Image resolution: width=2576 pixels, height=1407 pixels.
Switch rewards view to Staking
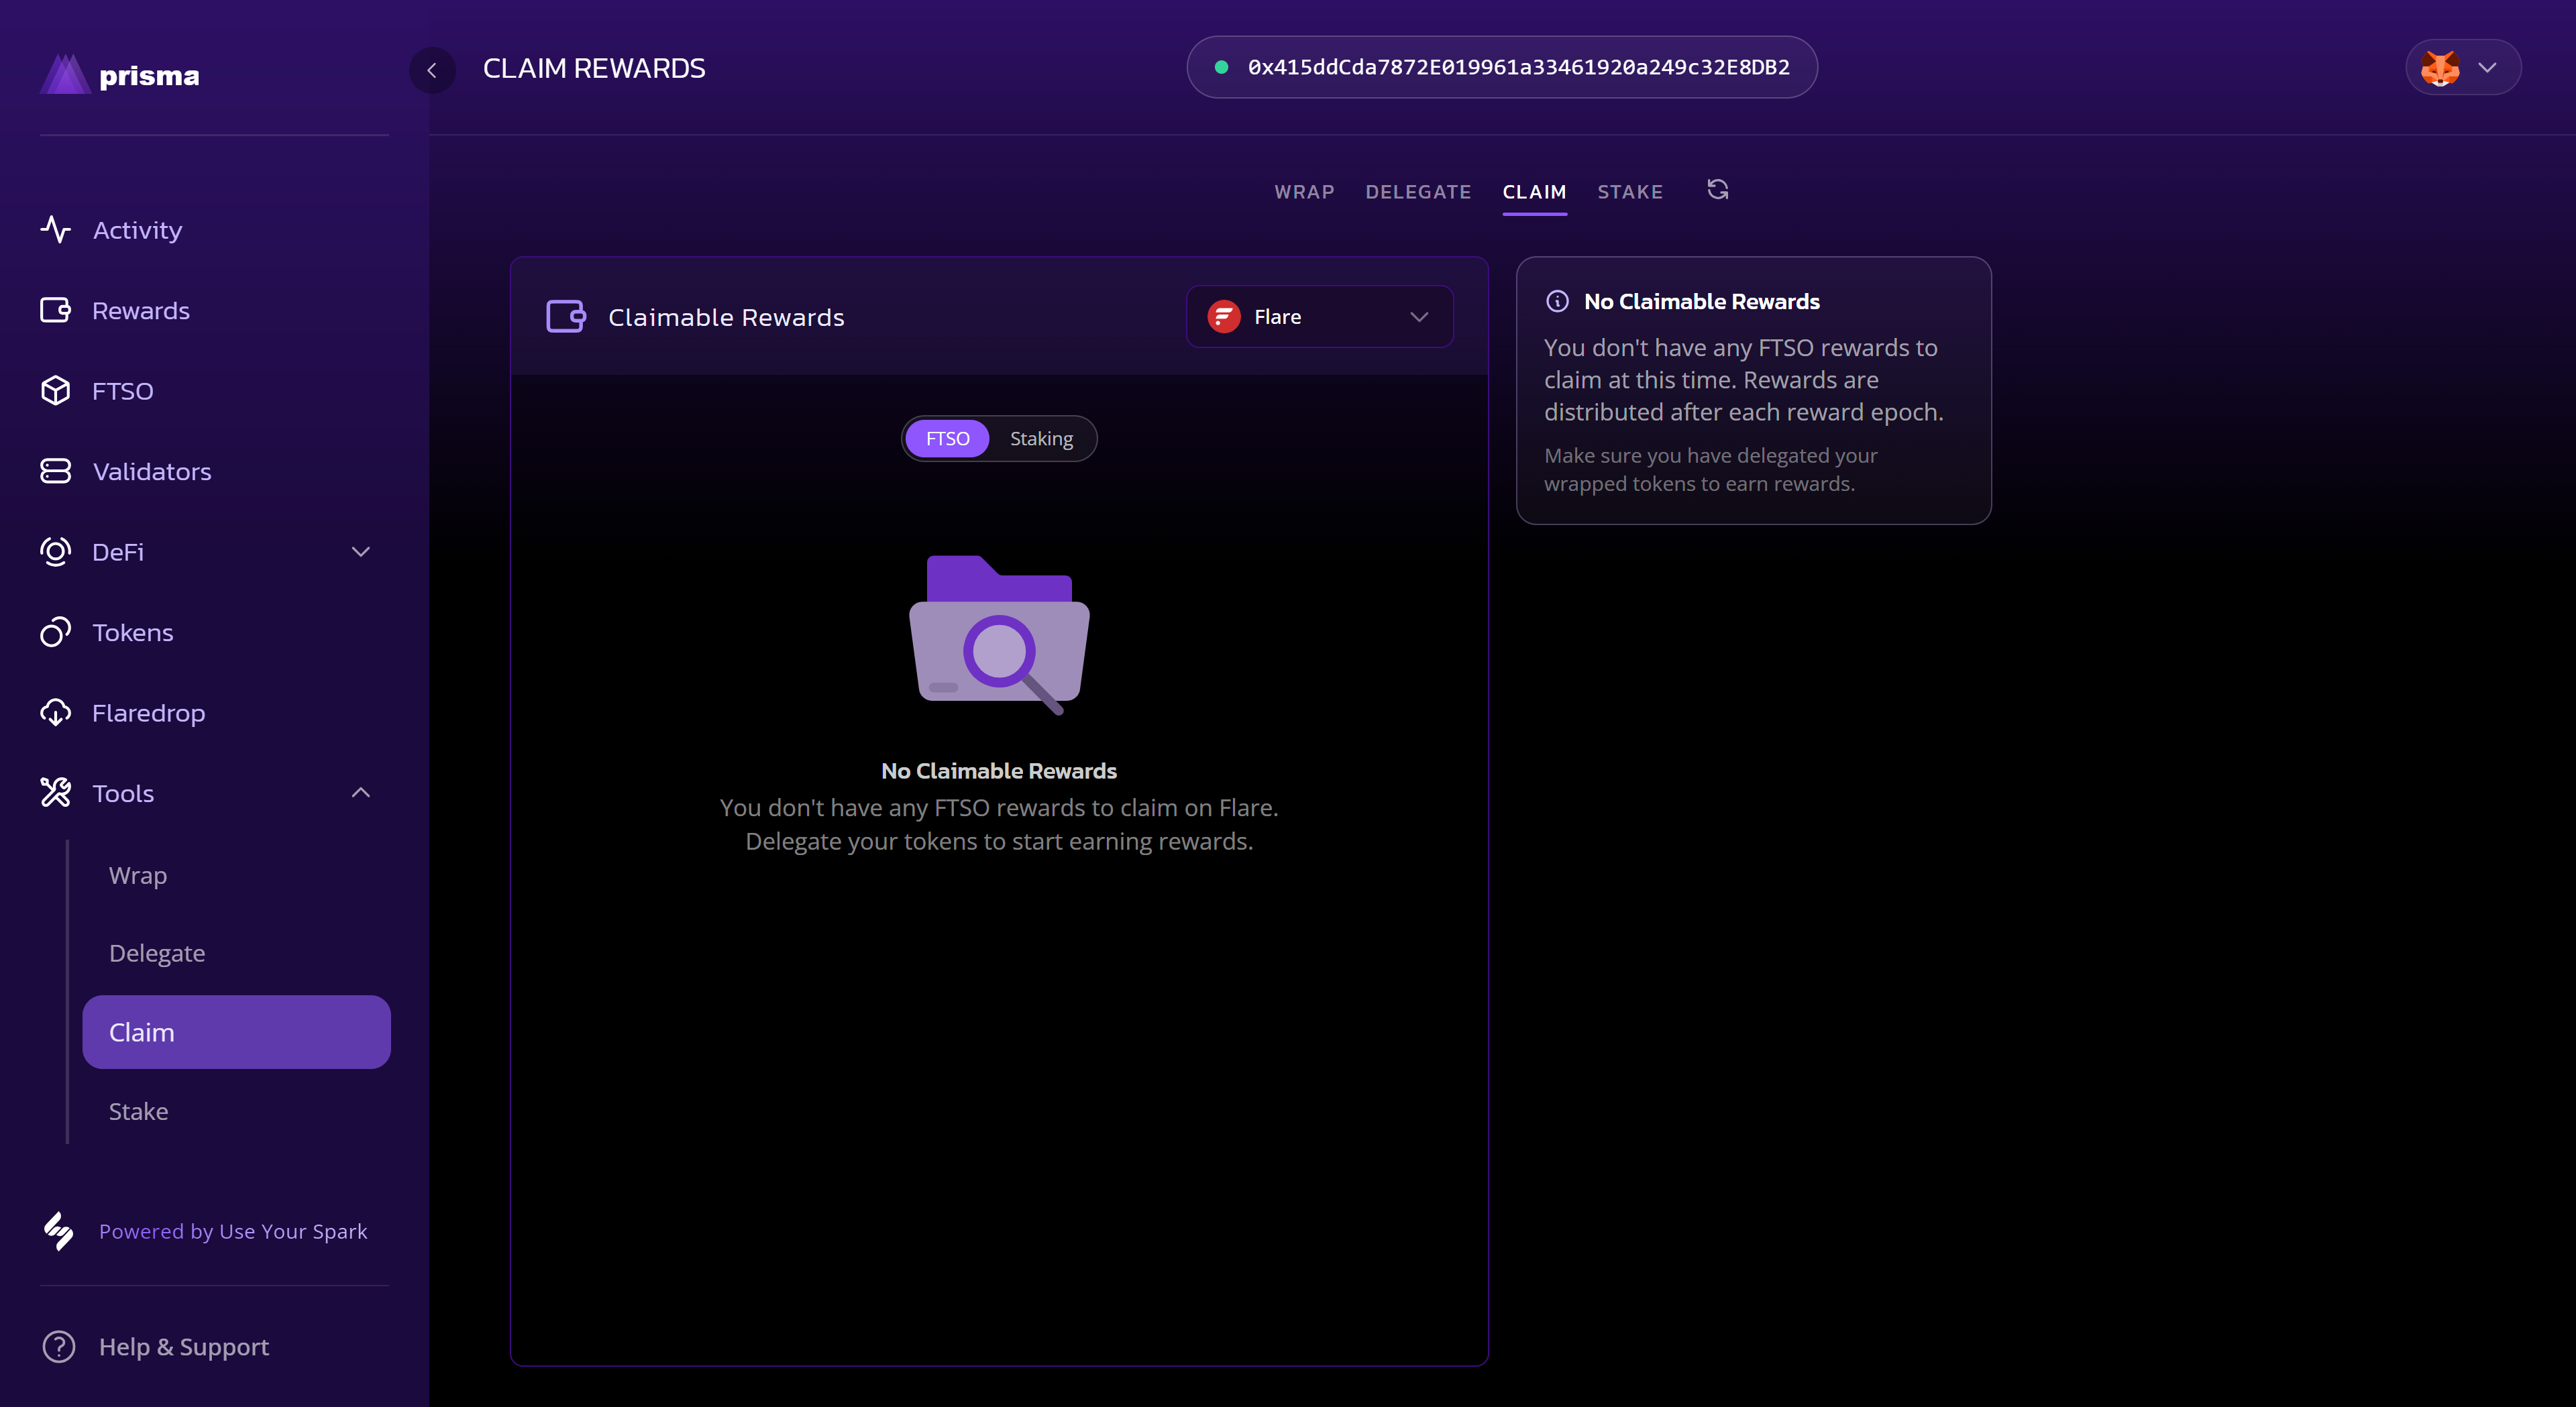click(1041, 439)
